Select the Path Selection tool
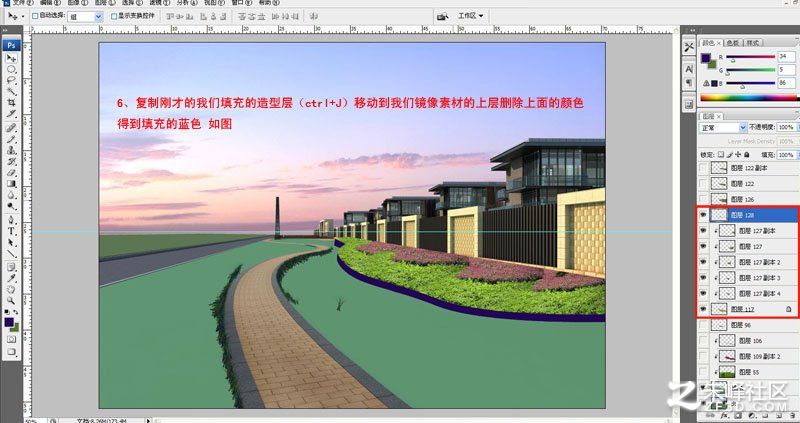This screenshot has width=800, height=423. pyautogui.click(x=11, y=242)
